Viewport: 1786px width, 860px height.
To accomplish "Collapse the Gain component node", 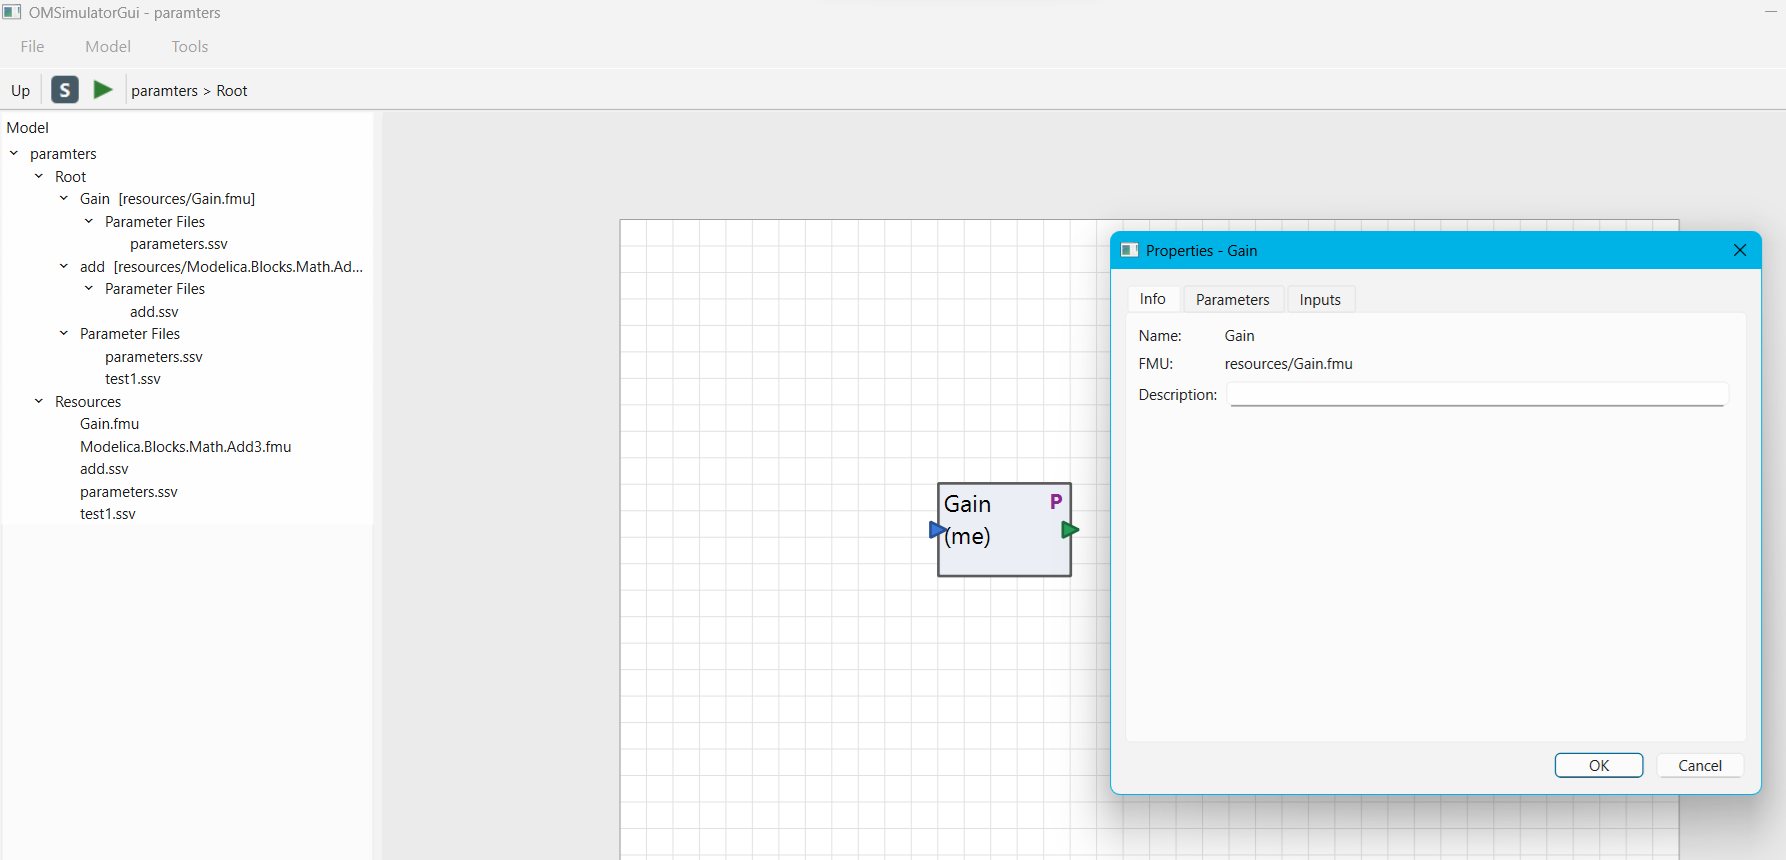I will pyautogui.click(x=64, y=199).
